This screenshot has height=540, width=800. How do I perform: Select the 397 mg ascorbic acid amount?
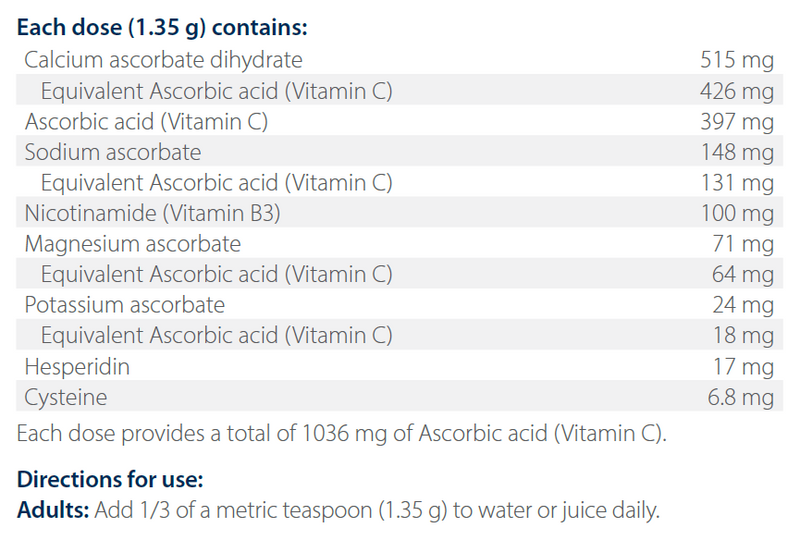click(737, 122)
